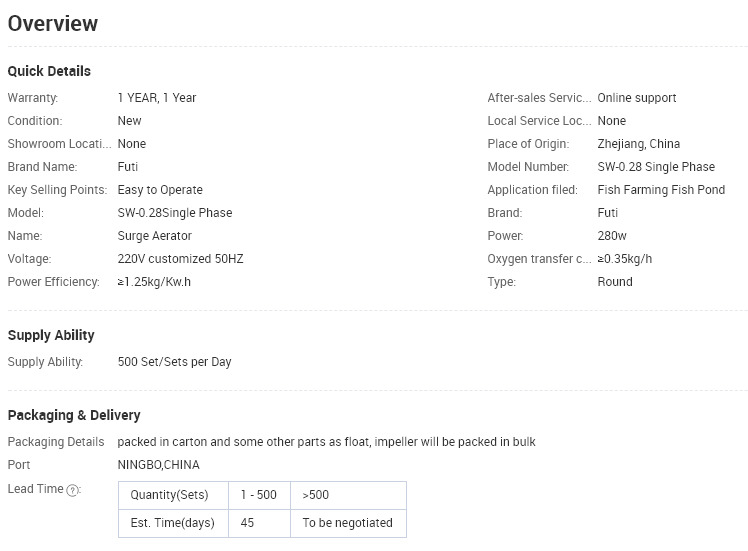Click the Surge Aerator name value
The height and width of the screenshot is (551, 748).
[x=155, y=236]
